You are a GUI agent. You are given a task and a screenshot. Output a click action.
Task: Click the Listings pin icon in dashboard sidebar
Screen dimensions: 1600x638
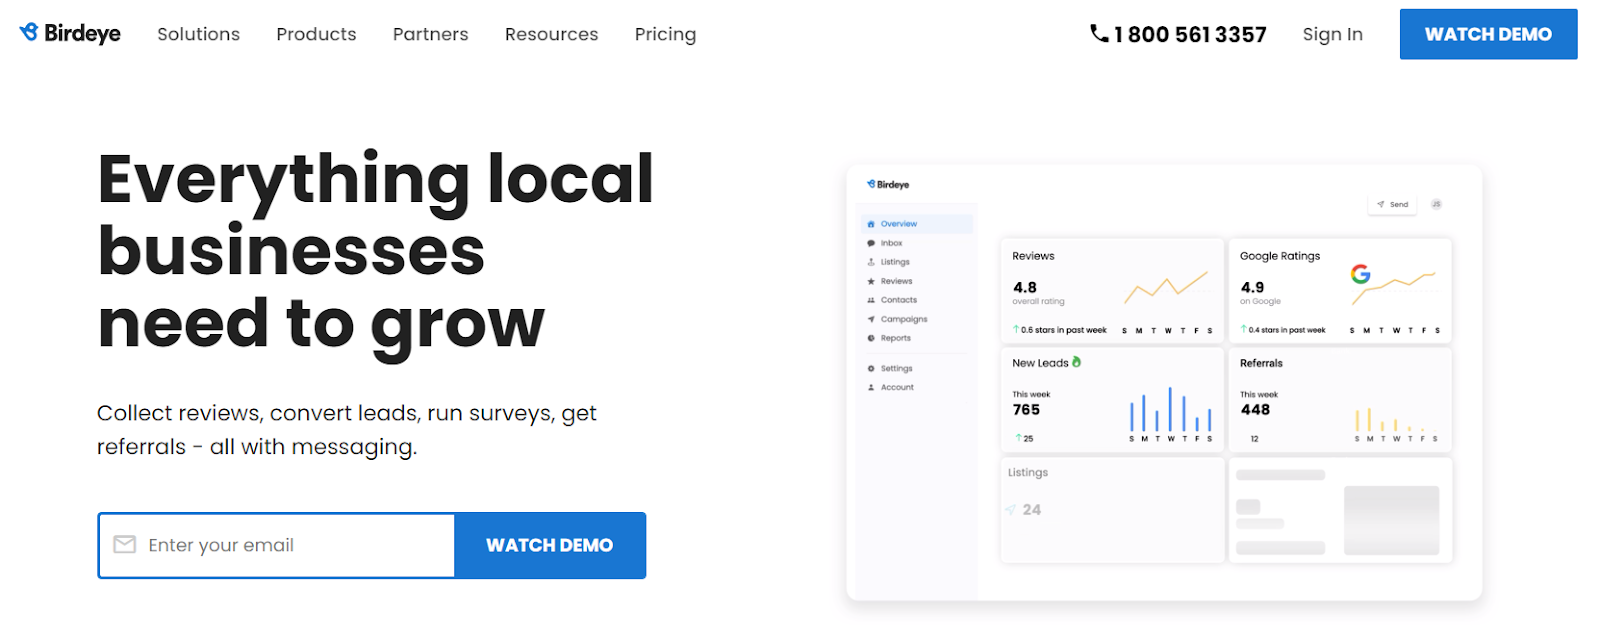point(871,262)
